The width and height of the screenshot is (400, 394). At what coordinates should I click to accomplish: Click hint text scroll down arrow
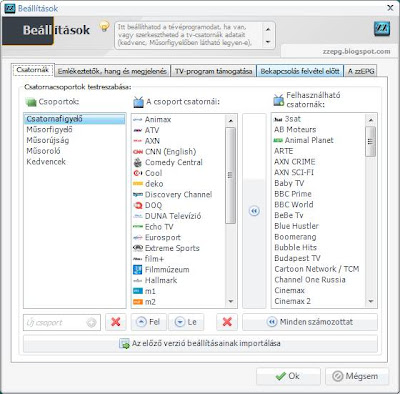(268, 42)
